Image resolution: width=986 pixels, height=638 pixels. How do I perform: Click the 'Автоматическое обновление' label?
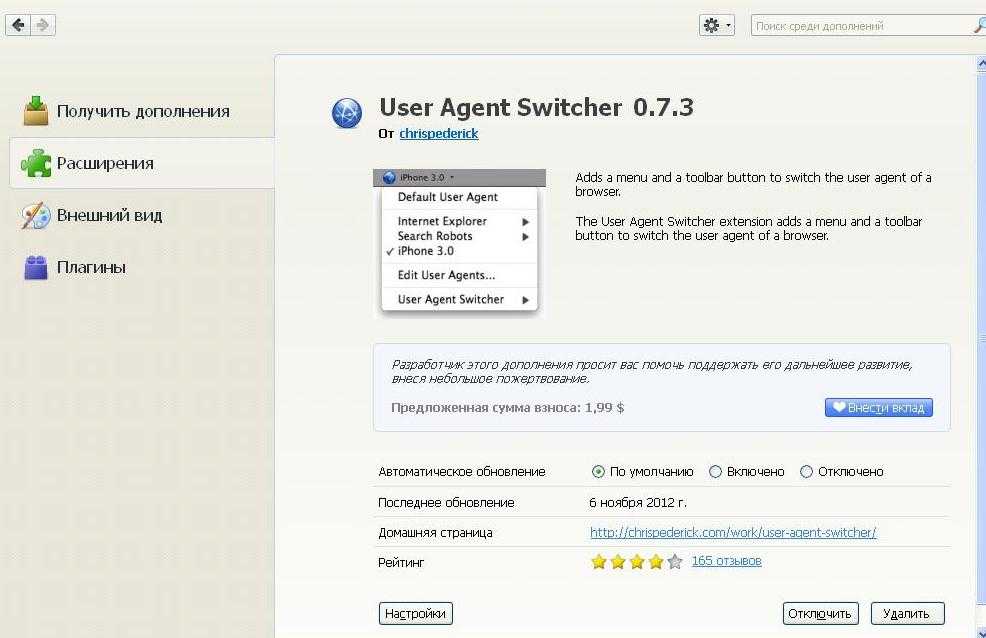[x=462, y=471]
